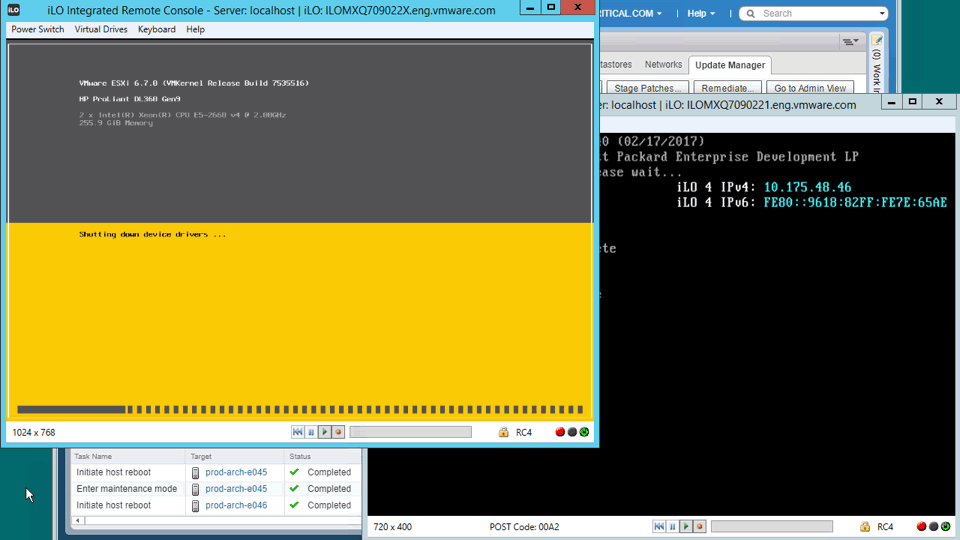Open the Keyboard menu
Image resolution: width=960 pixels, height=540 pixels.
click(157, 29)
